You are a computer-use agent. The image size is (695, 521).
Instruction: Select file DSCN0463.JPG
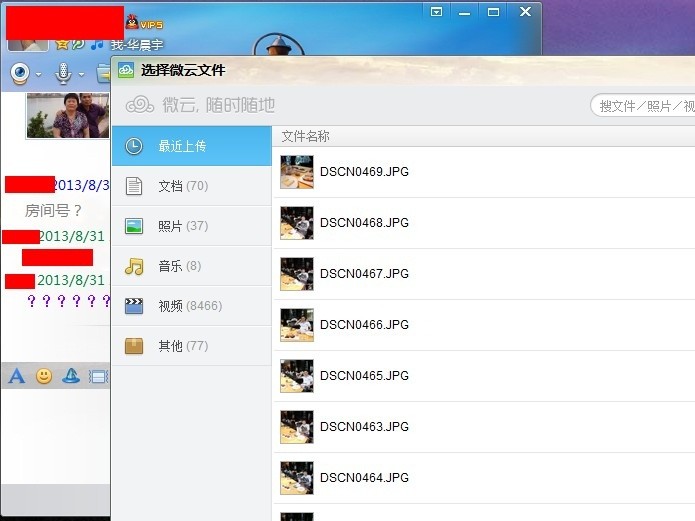(484, 427)
